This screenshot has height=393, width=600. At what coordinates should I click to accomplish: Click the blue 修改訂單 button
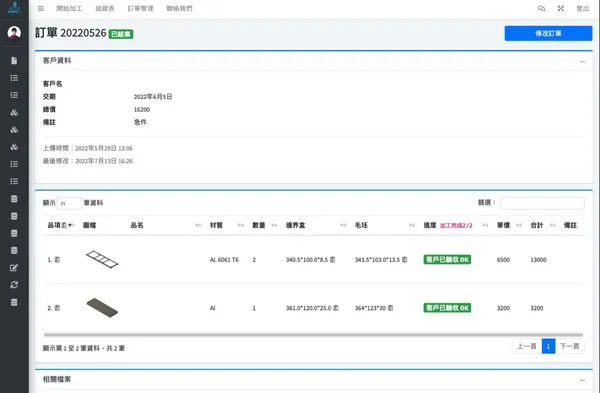(x=548, y=33)
